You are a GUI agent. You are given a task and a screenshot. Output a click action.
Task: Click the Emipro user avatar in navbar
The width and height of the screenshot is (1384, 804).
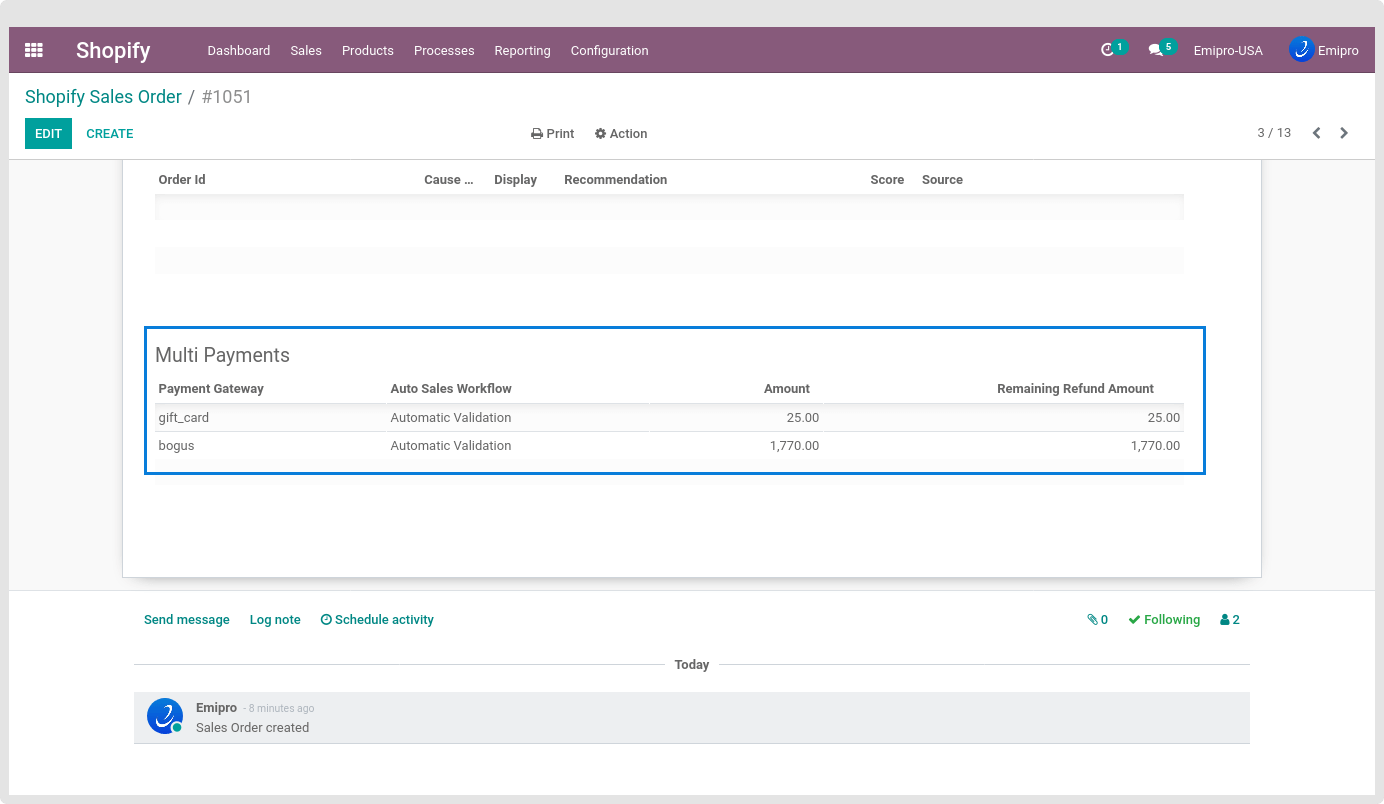[x=1301, y=50]
